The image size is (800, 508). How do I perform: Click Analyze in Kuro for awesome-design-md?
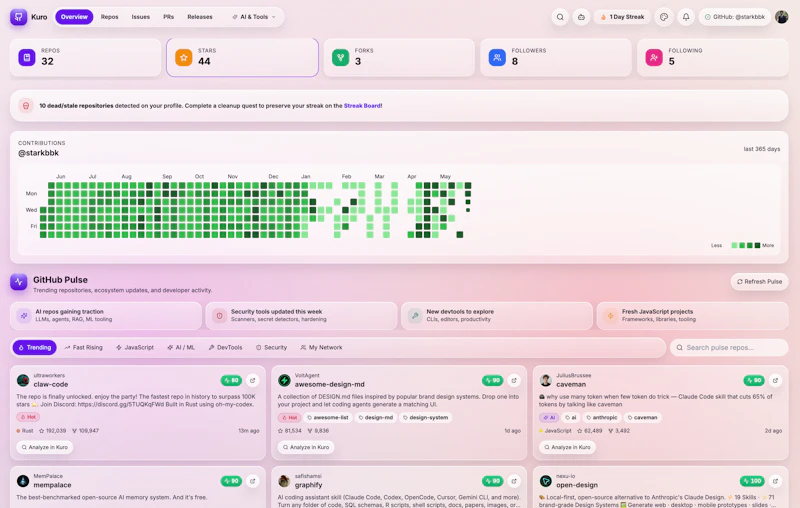coord(306,447)
